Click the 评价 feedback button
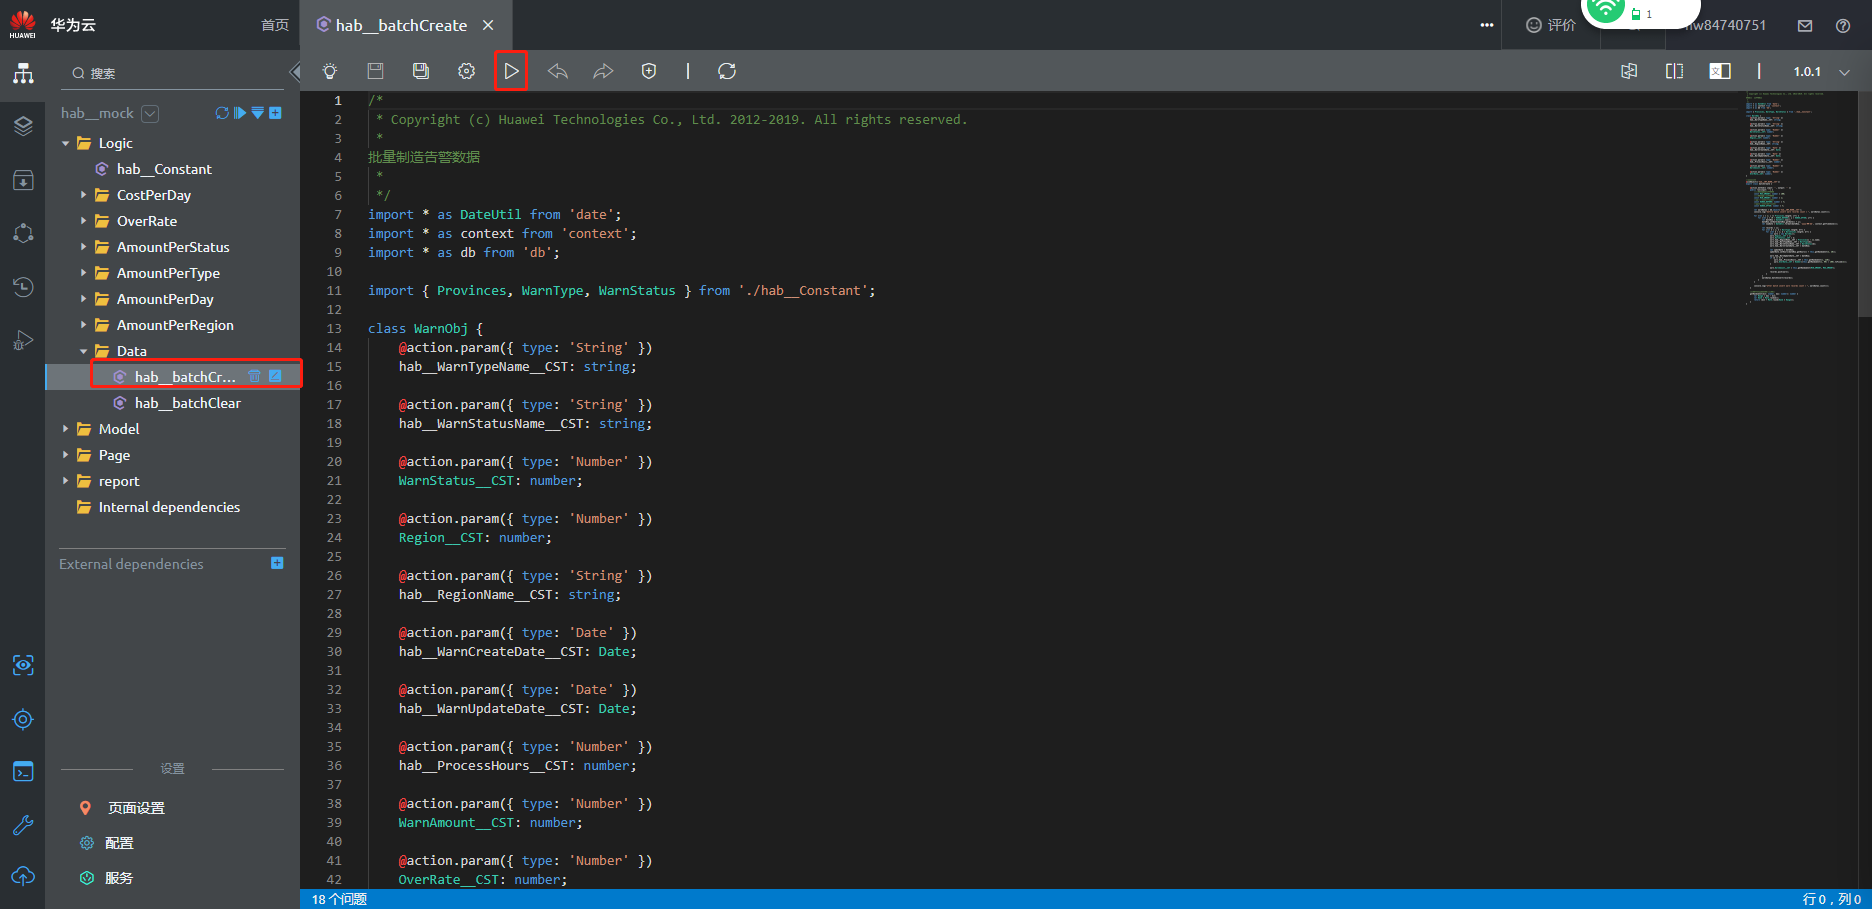The image size is (1872, 909). [x=1550, y=25]
